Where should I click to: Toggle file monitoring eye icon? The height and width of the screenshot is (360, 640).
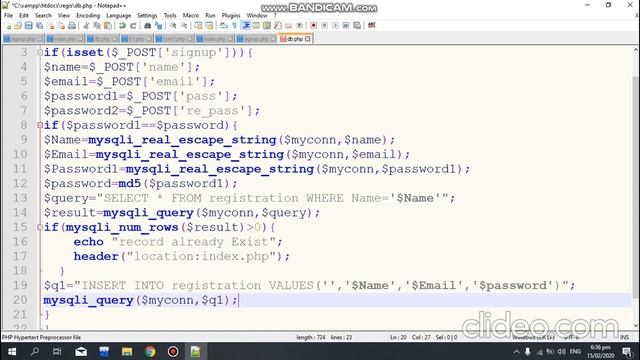[x=299, y=25]
